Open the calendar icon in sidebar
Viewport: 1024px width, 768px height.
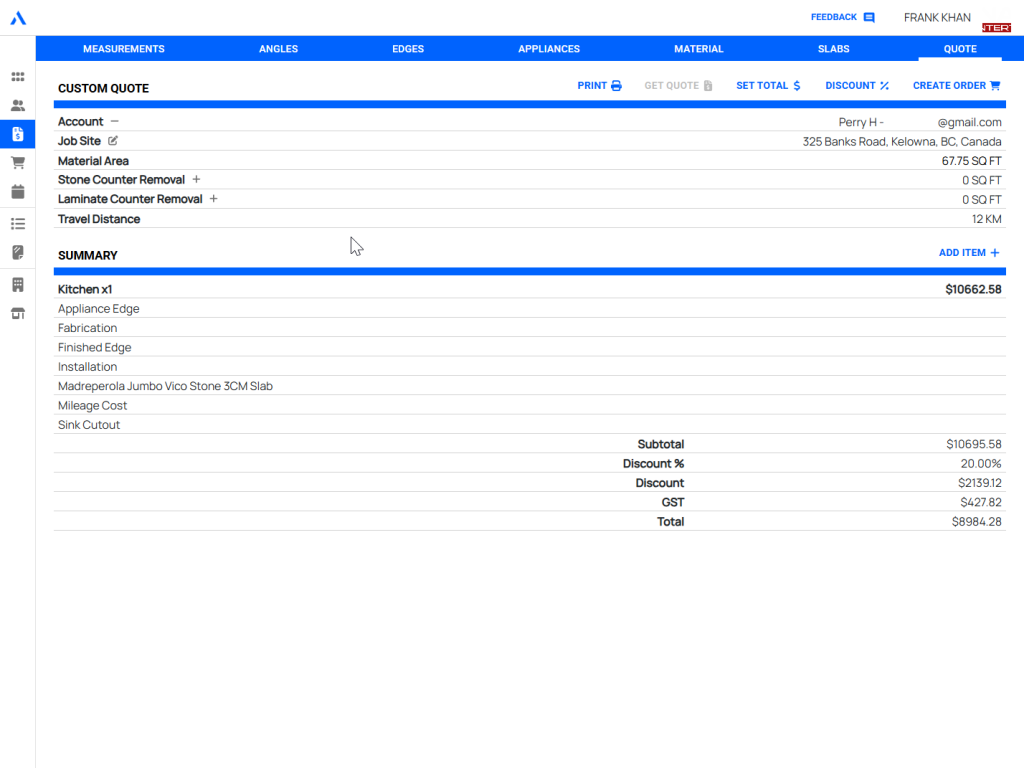pos(18,191)
